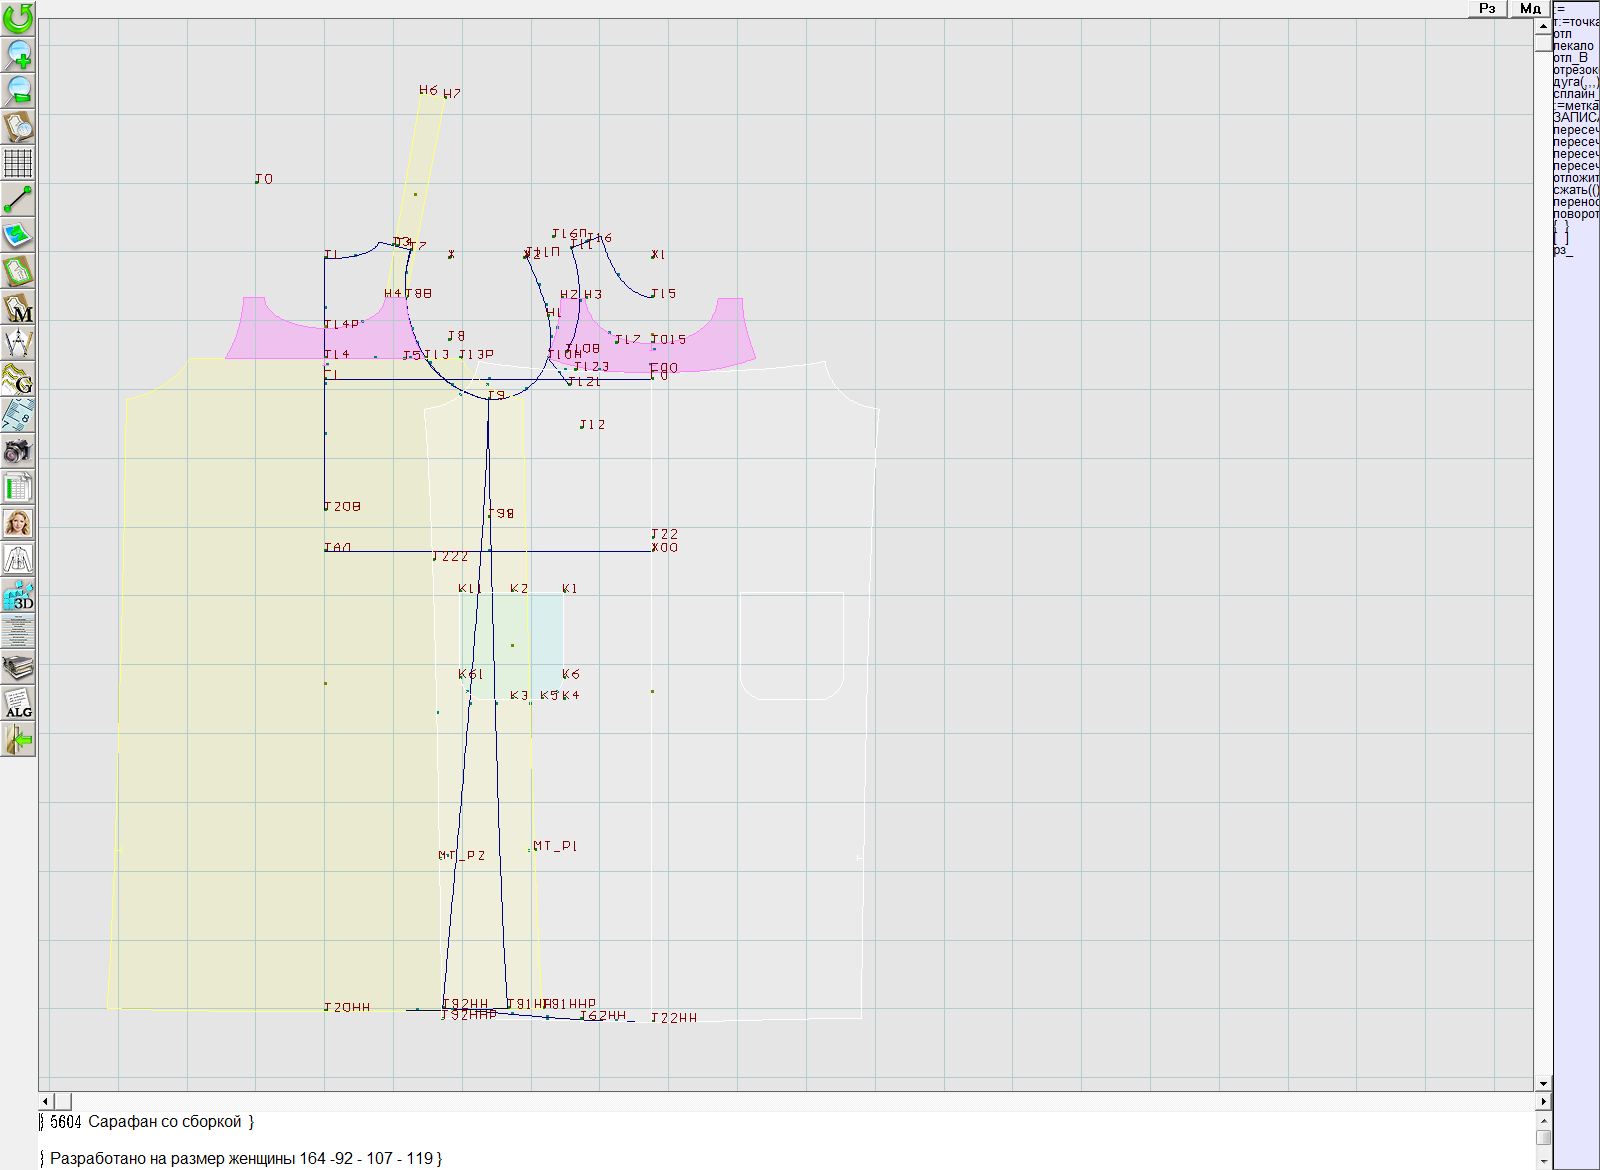Image resolution: width=1600 pixels, height=1170 pixels.
Task: Zoom out with the magnifier minus tool
Action: pyautogui.click(x=18, y=90)
